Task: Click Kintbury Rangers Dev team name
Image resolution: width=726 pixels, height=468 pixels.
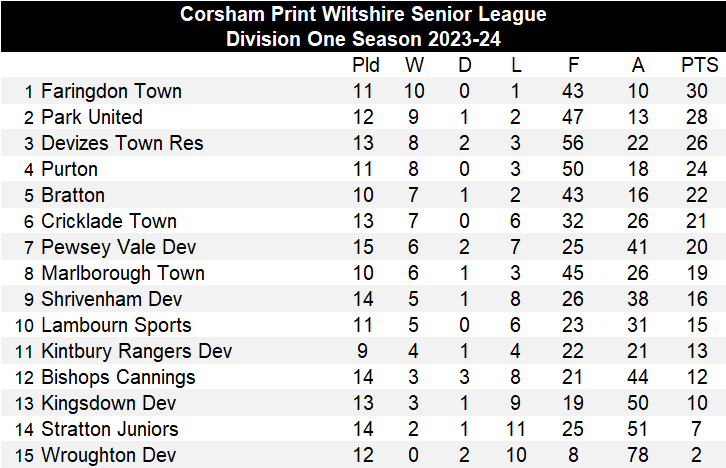Action: tap(137, 351)
